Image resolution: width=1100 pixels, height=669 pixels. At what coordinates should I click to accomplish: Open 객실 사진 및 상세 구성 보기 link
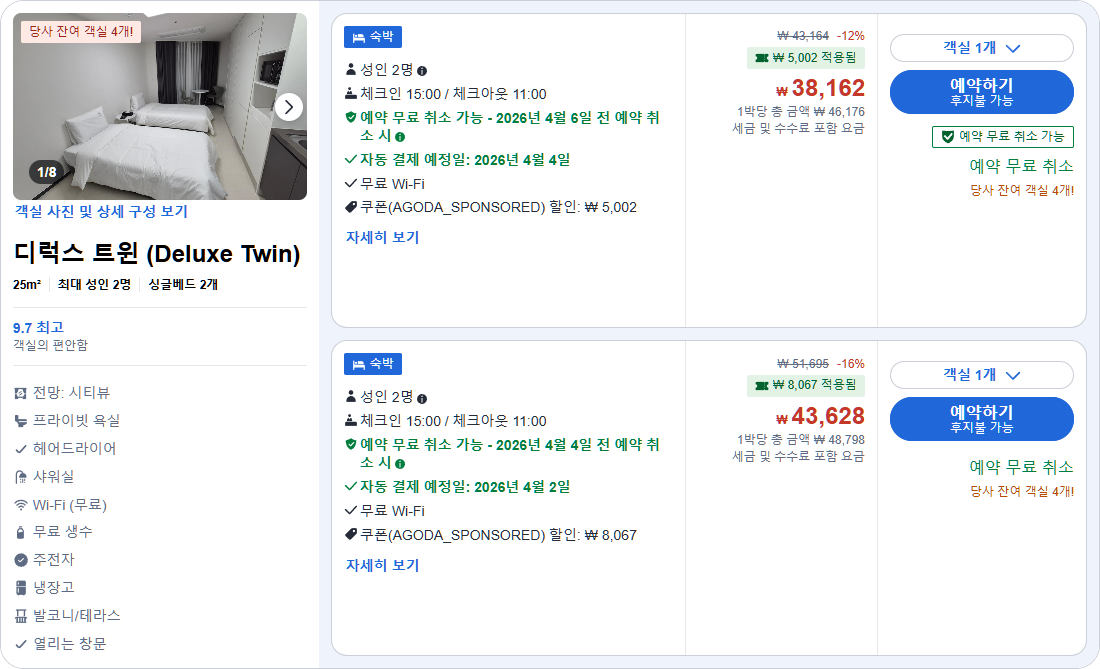click(x=101, y=210)
